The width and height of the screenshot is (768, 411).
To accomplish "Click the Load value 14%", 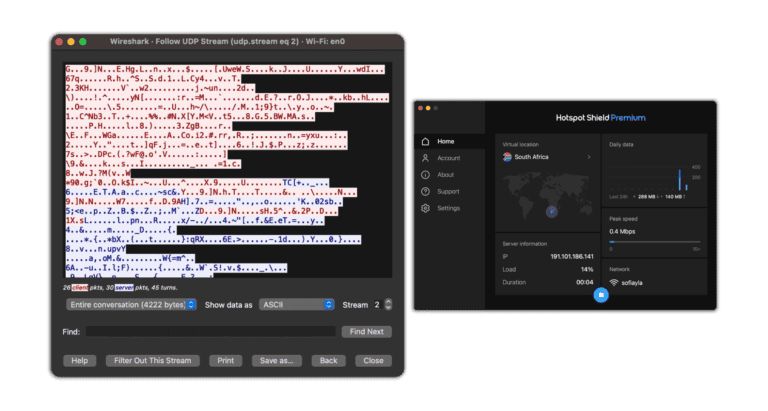I will tap(587, 269).
